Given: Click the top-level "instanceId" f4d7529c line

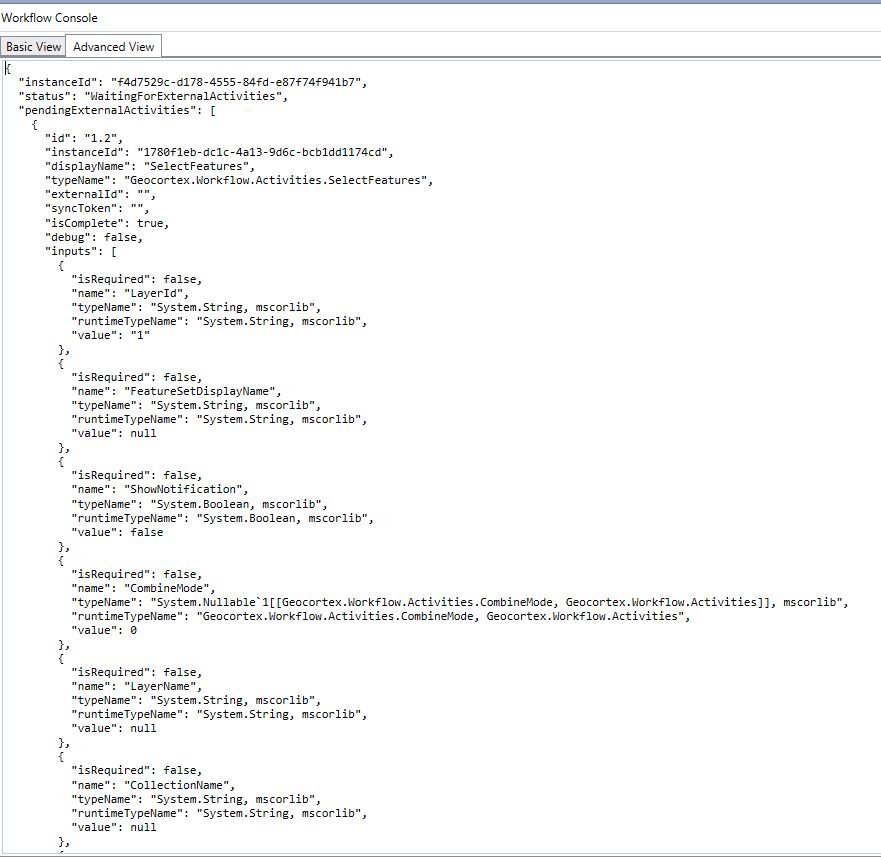Looking at the screenshot, I should (x=193, y=83).
